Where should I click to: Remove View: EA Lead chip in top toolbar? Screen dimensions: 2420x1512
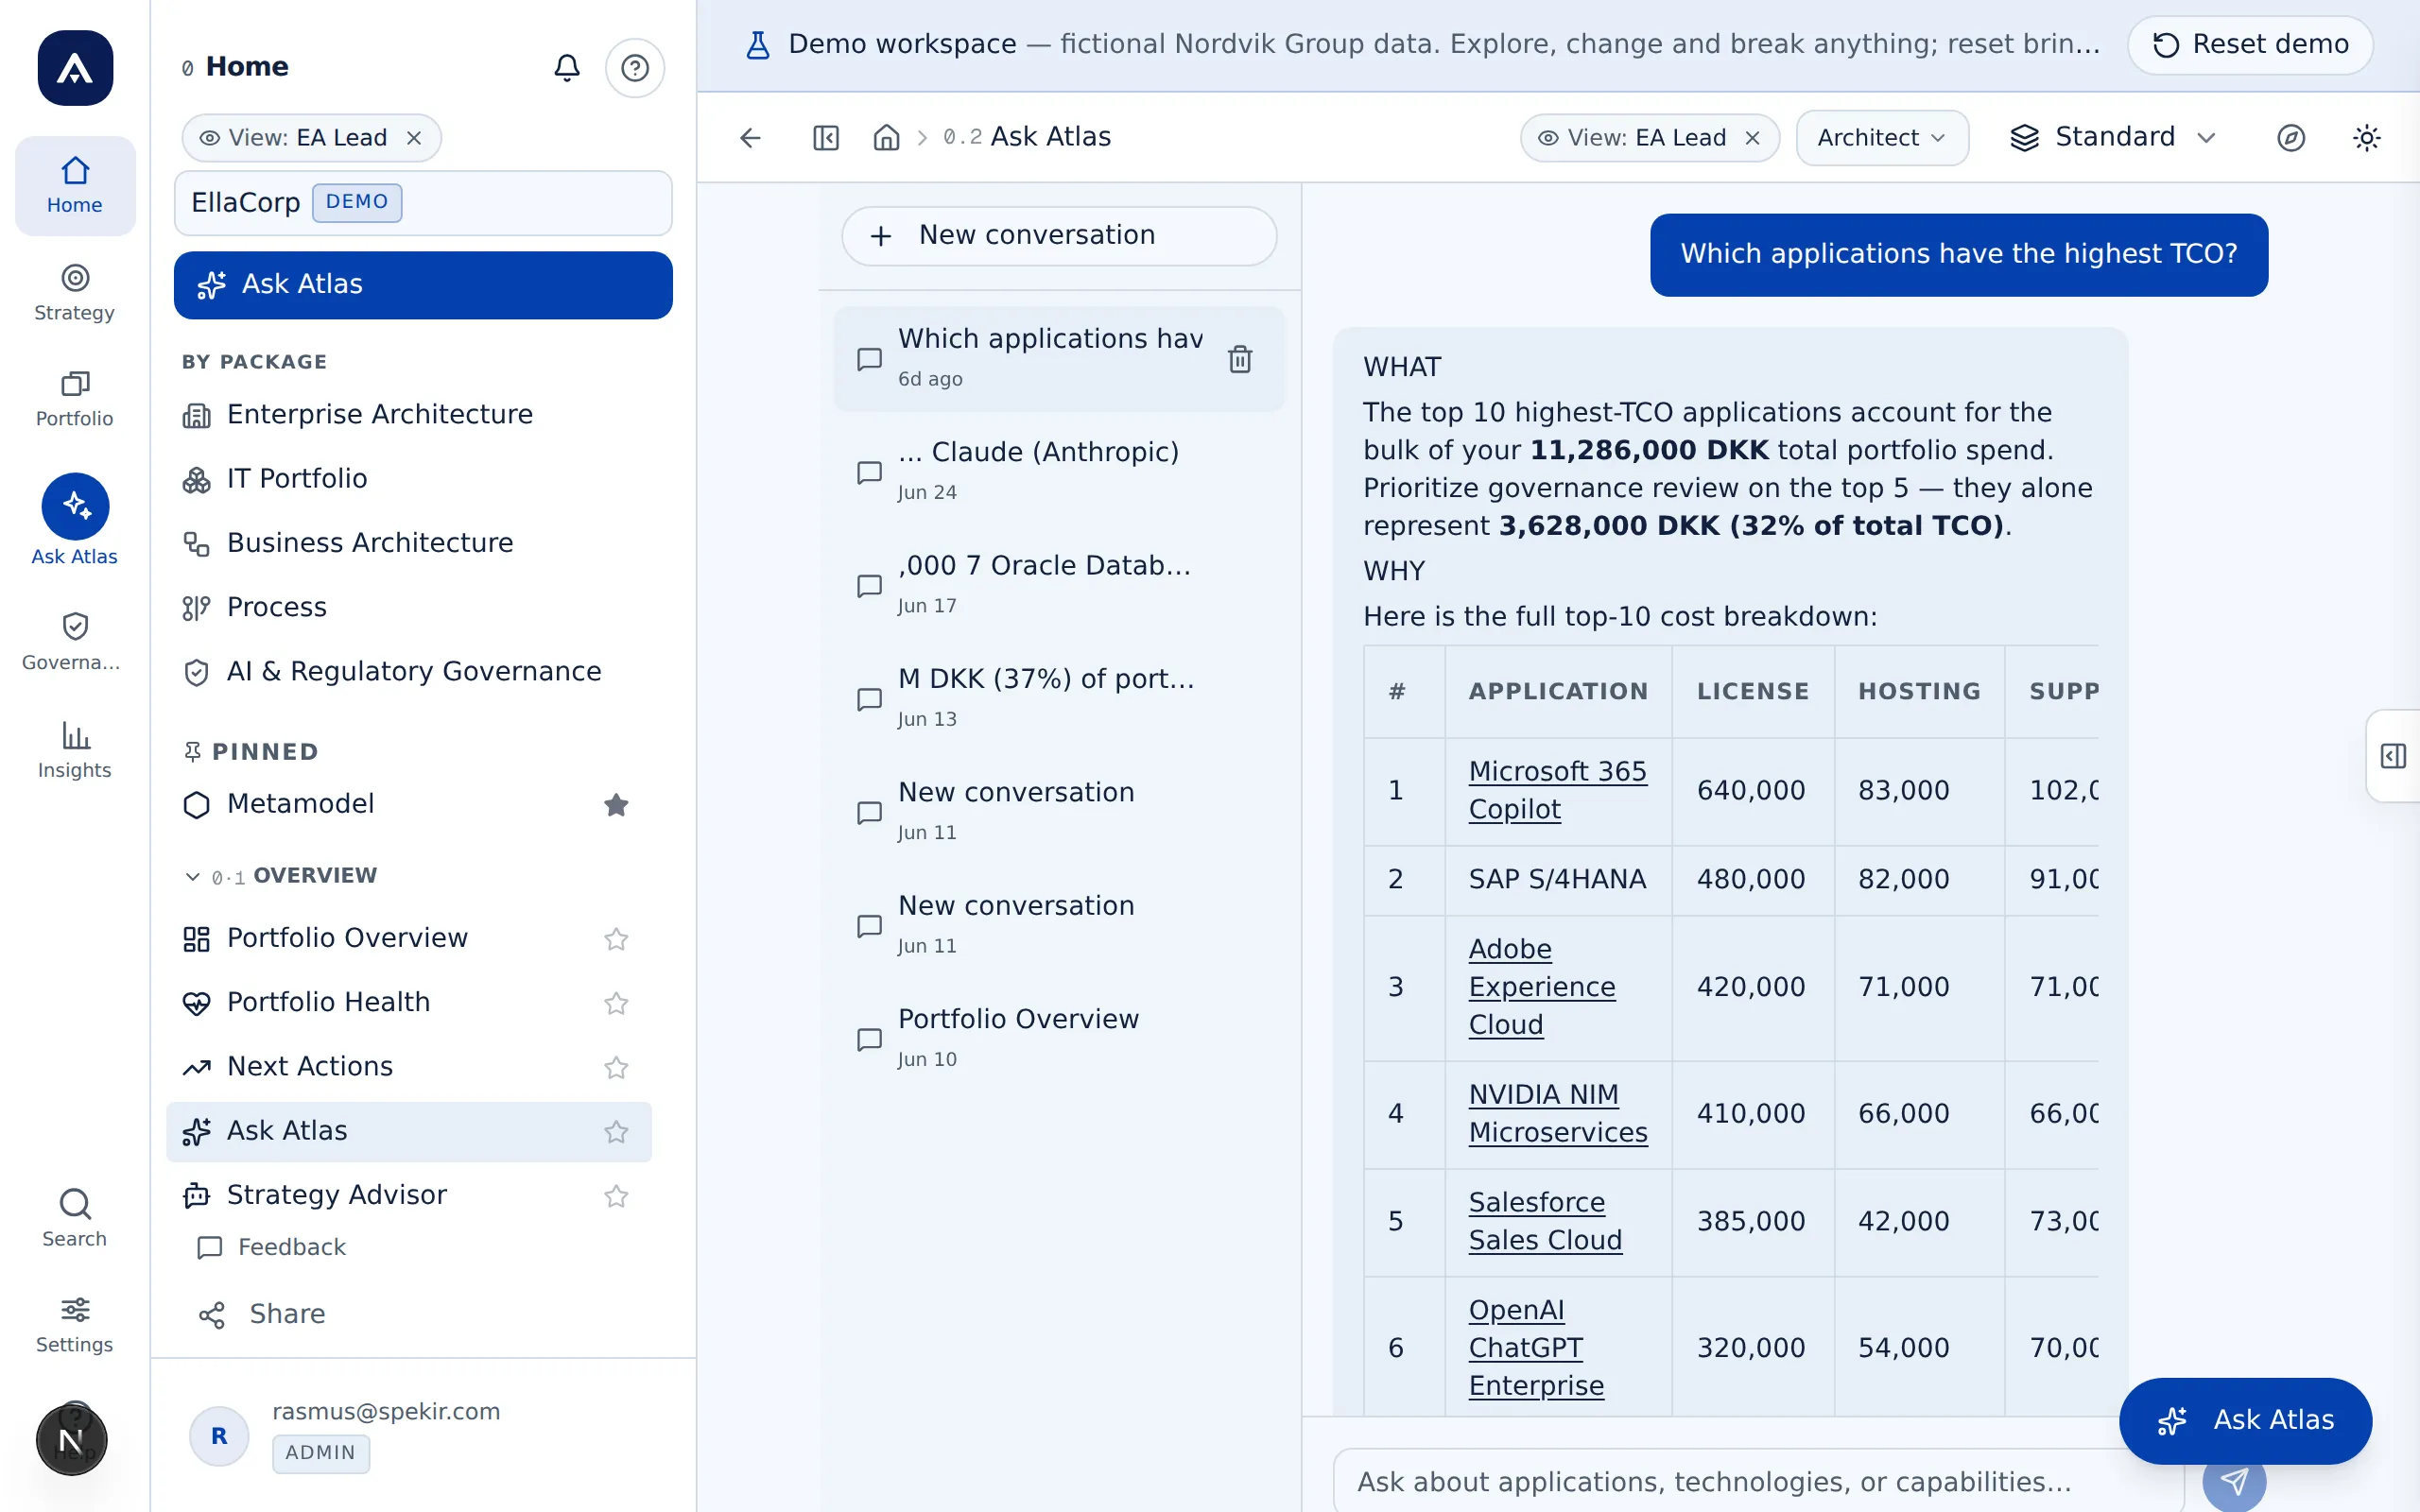[x=1752, y=138]
